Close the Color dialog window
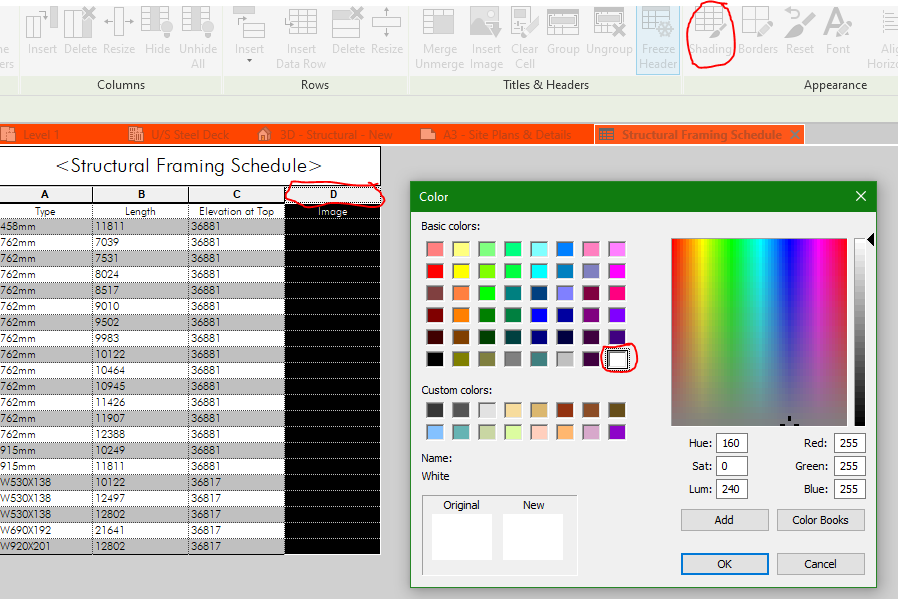 tap(861, 196)
